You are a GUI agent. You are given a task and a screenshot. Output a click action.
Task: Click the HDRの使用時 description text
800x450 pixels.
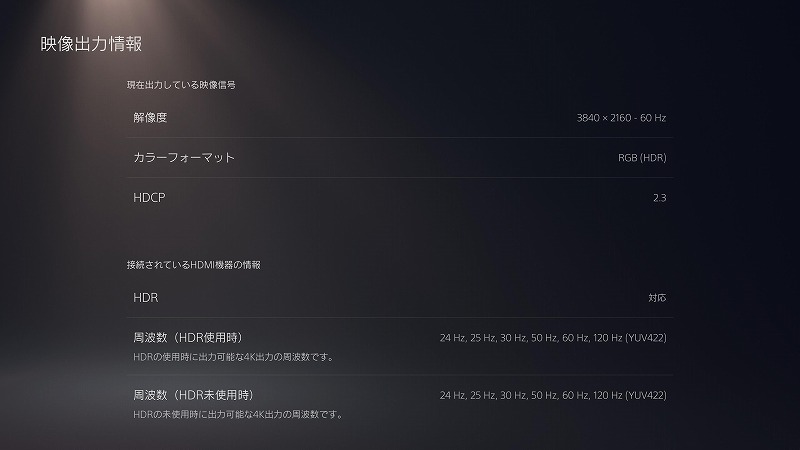[x=233, y=357]
